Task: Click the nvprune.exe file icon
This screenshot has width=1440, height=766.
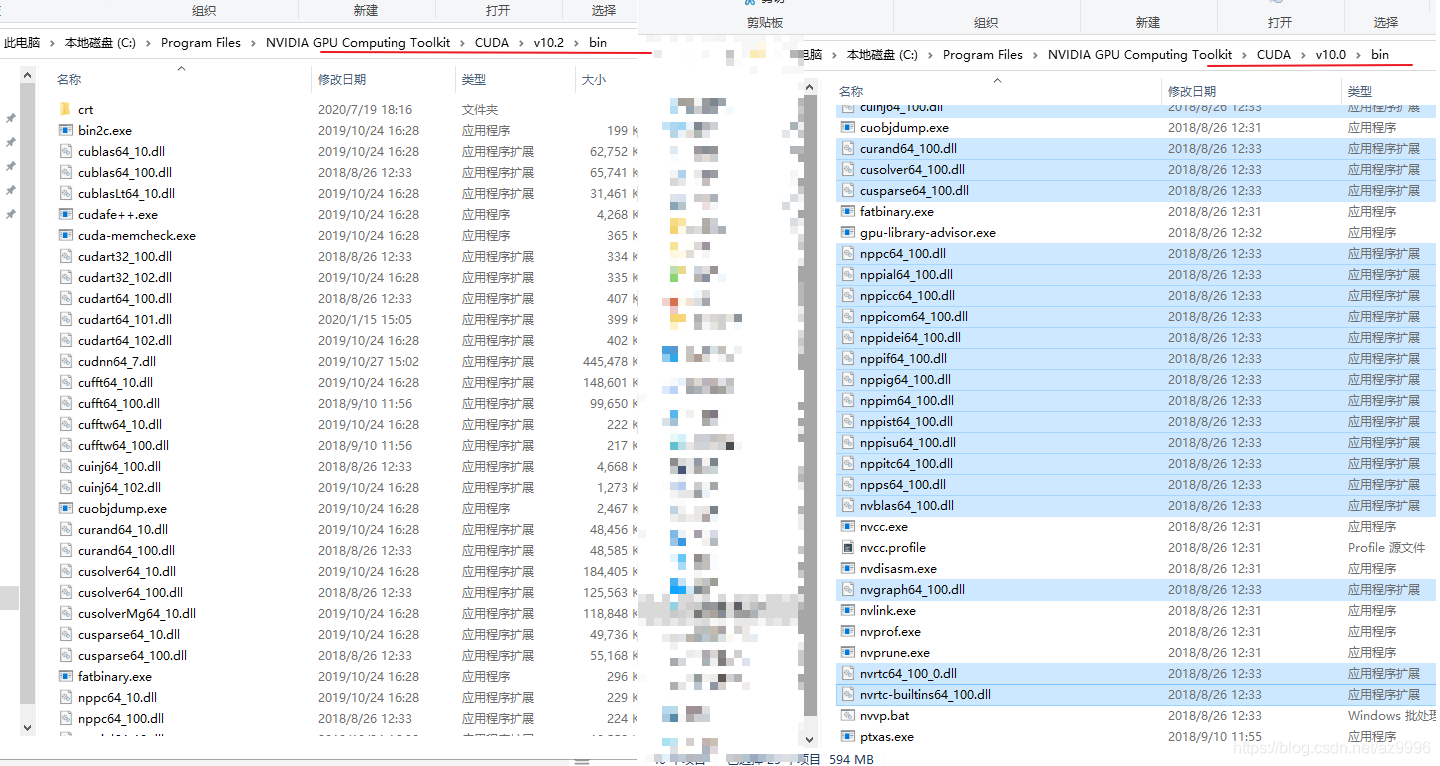Action: click(847, 652)
